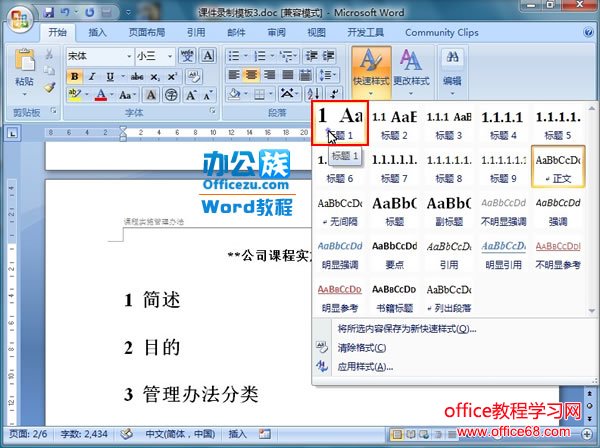Open Change Case dropdown

[x=127, y=95]
